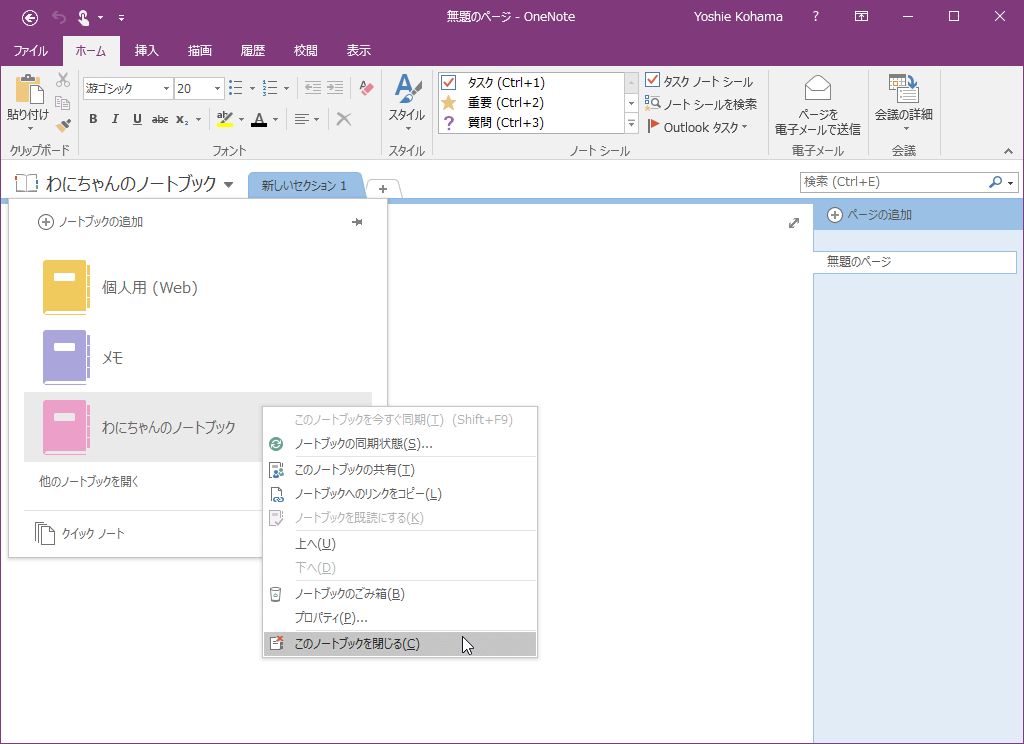Expand page to full view arrow
Screen dimensions: 1024x744
(793, 223)
